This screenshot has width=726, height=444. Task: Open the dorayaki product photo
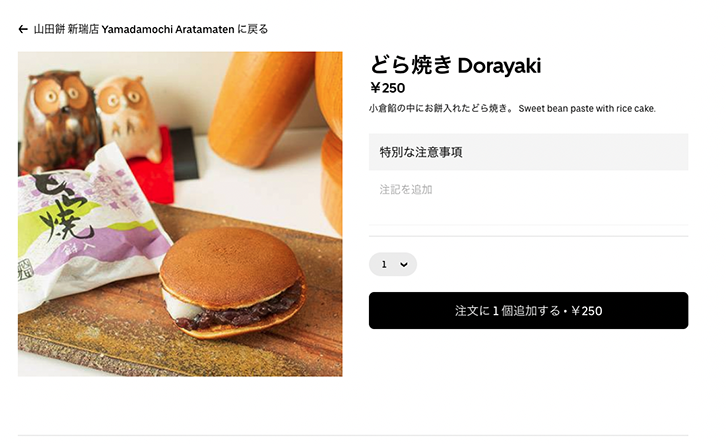pyautogui.click(x=180, y=214)
